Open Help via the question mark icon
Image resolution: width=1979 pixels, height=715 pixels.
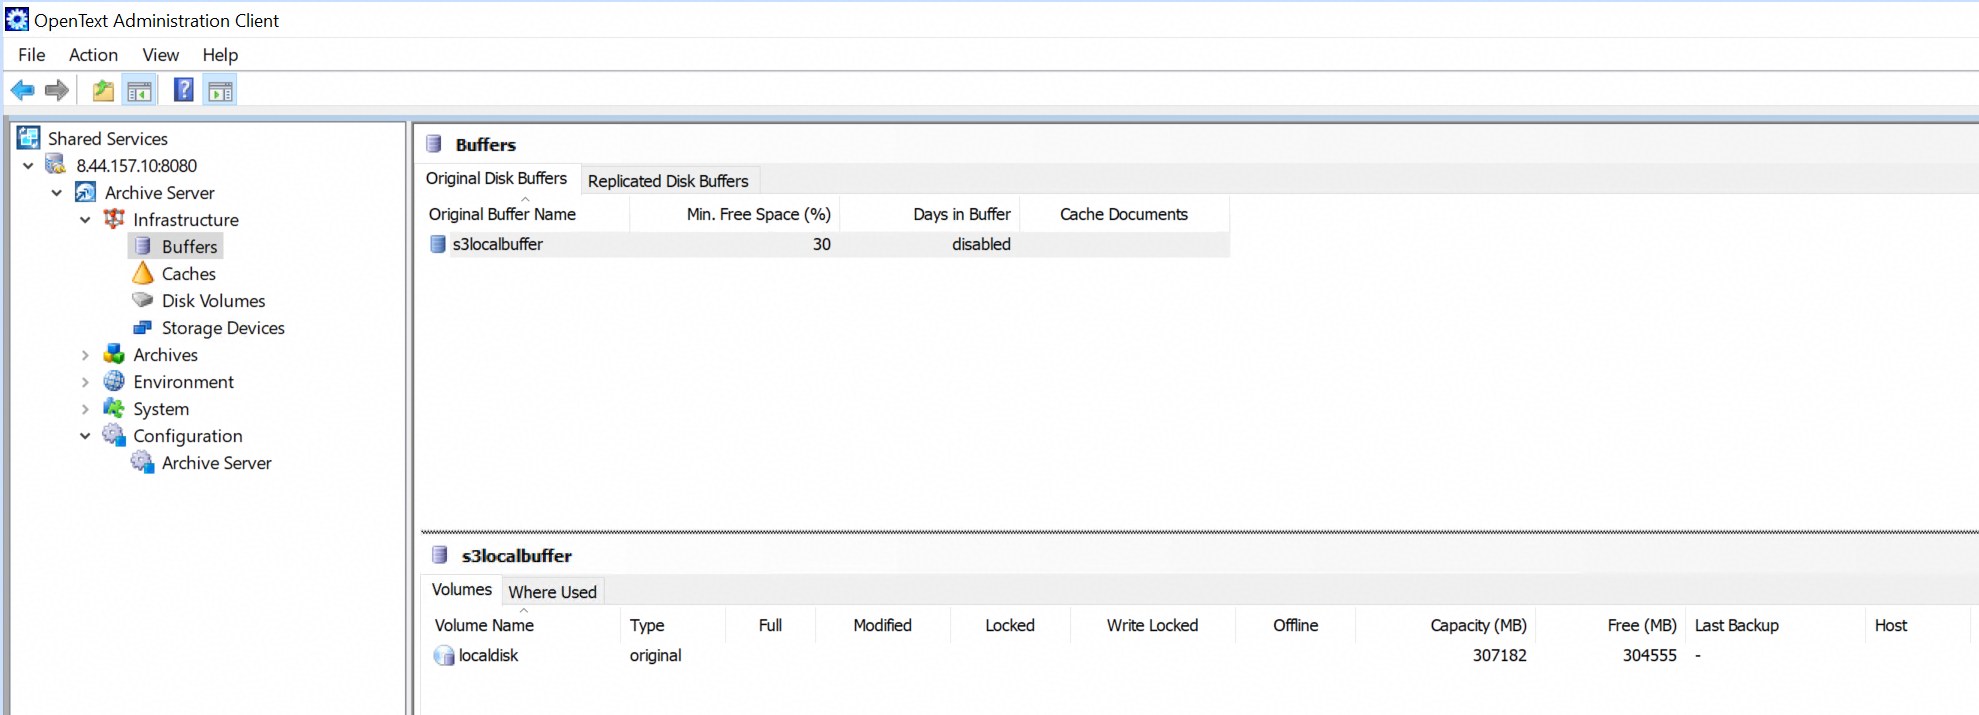coord(184,90)
